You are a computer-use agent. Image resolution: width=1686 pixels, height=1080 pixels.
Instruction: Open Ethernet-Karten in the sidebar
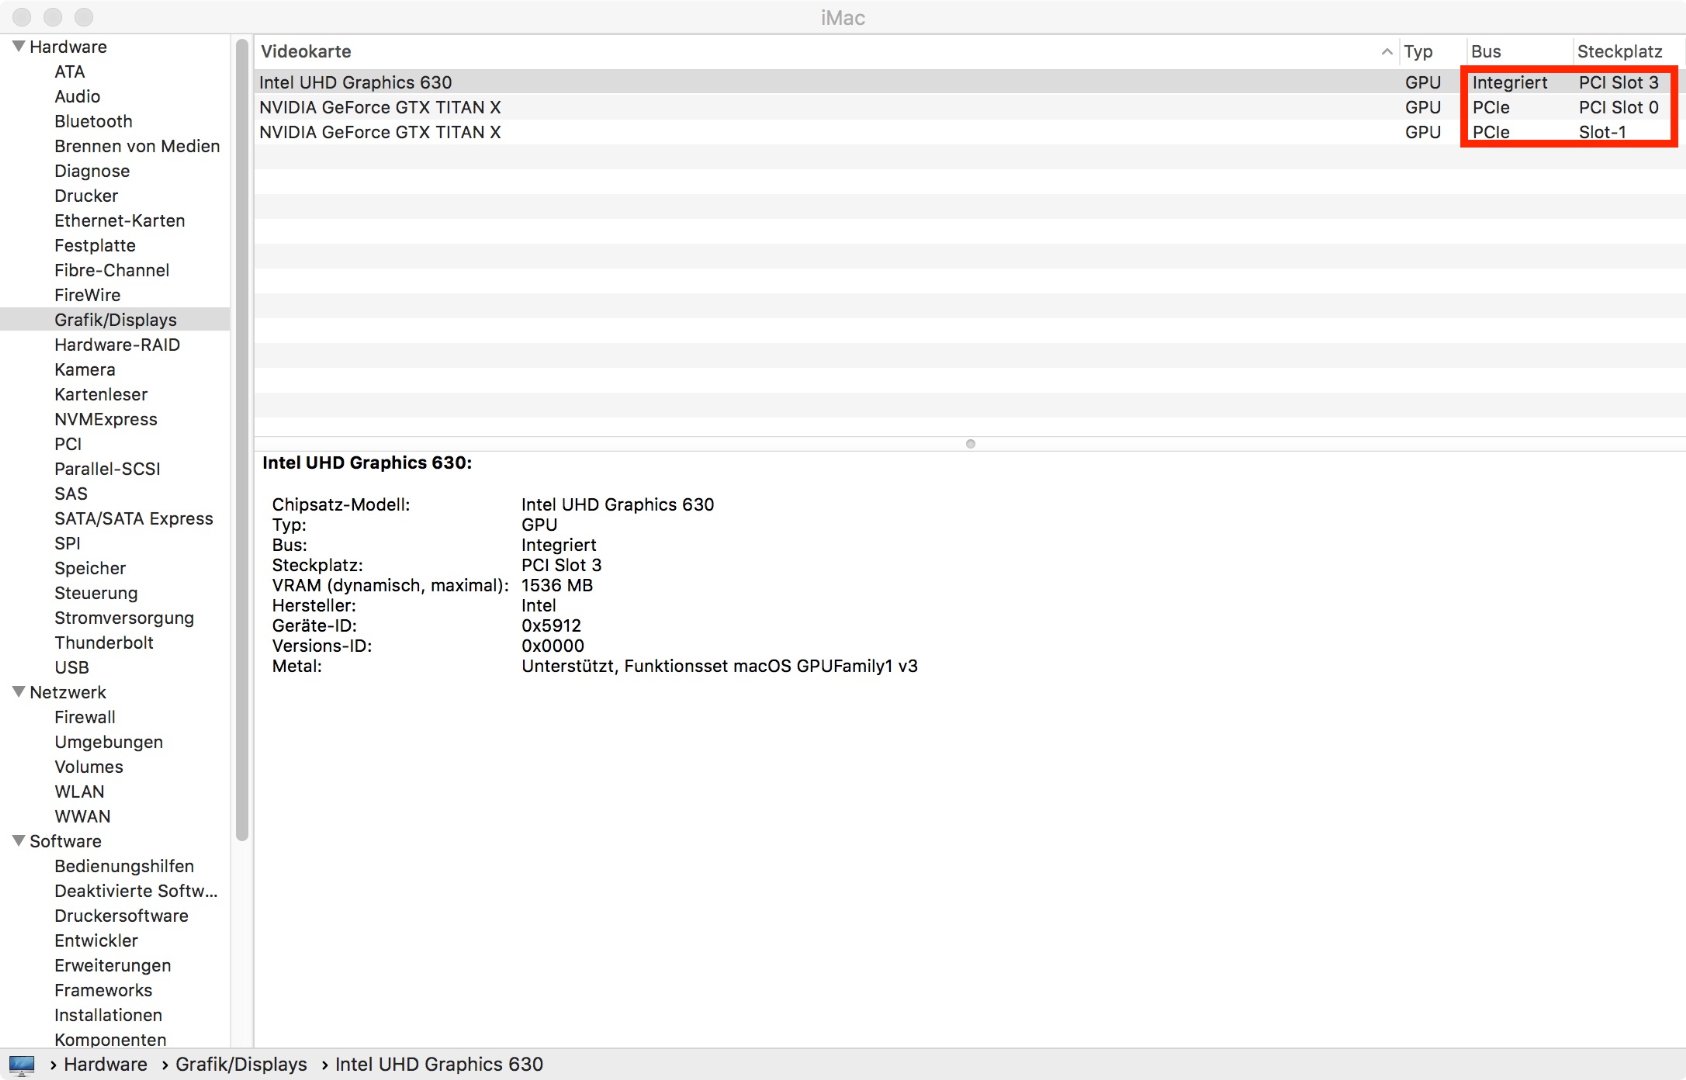[120, 221]
